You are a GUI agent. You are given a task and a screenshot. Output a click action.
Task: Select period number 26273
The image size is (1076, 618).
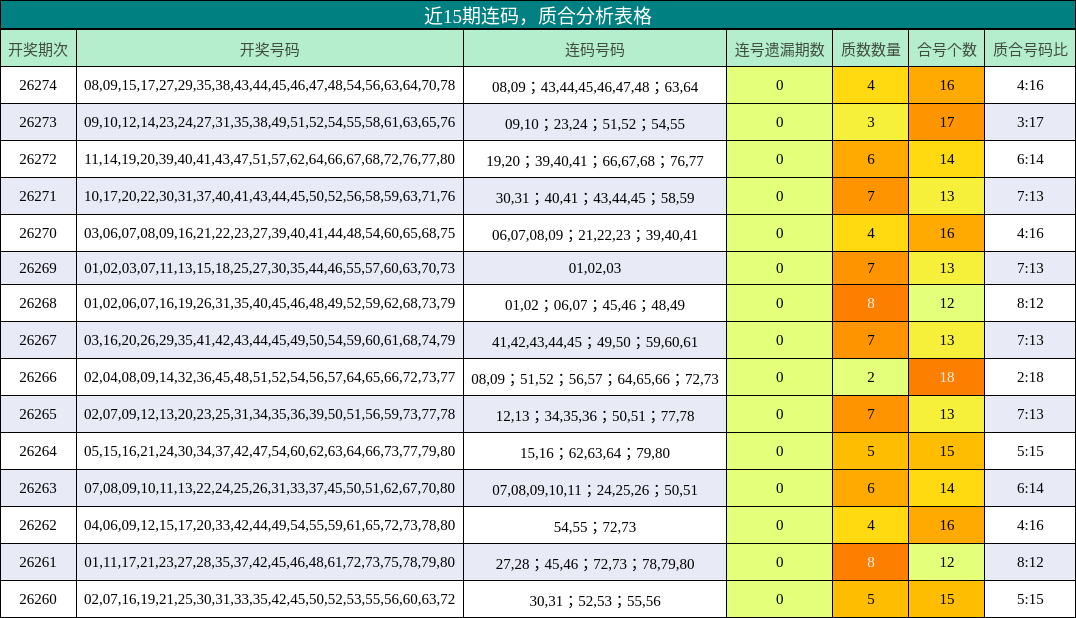point(38,122)
